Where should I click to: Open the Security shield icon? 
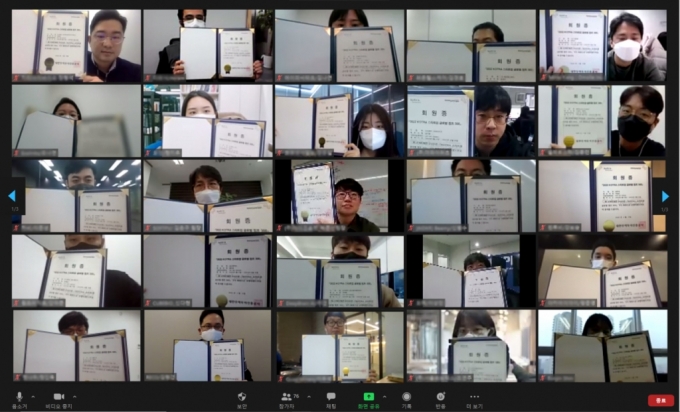click(241, 398)
